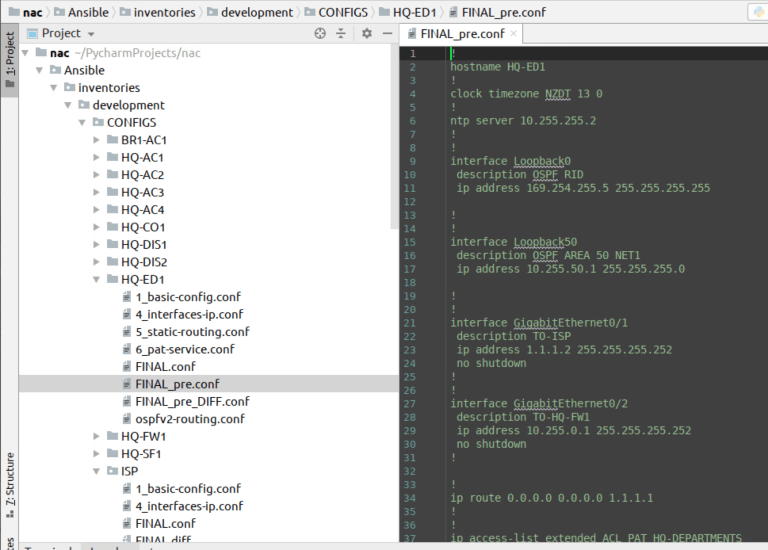Click Ansible in the breadcrumb bar
Image resolution: width=768 pixels, height=550 pixels.
coord(81,12)
